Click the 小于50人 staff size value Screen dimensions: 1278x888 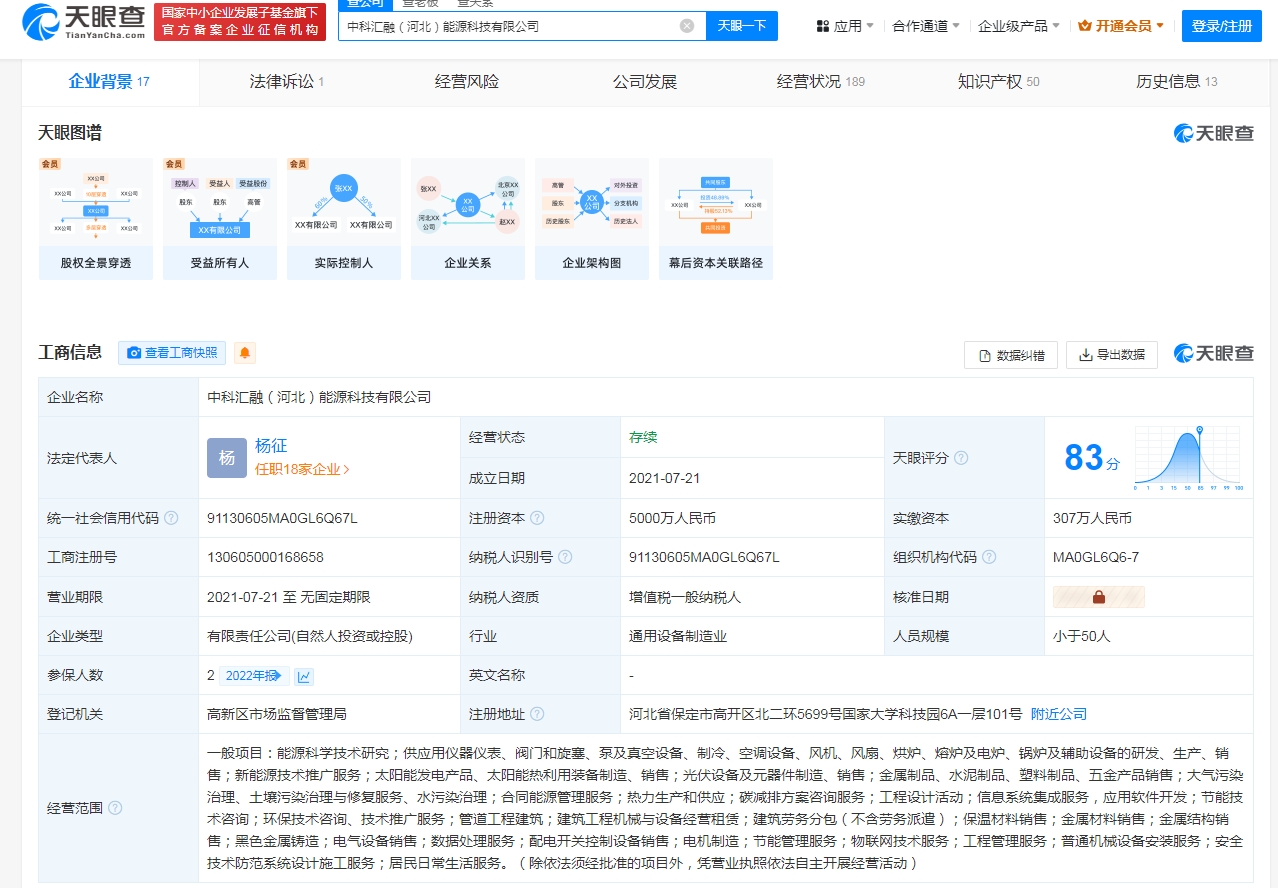coord(1082,636)
